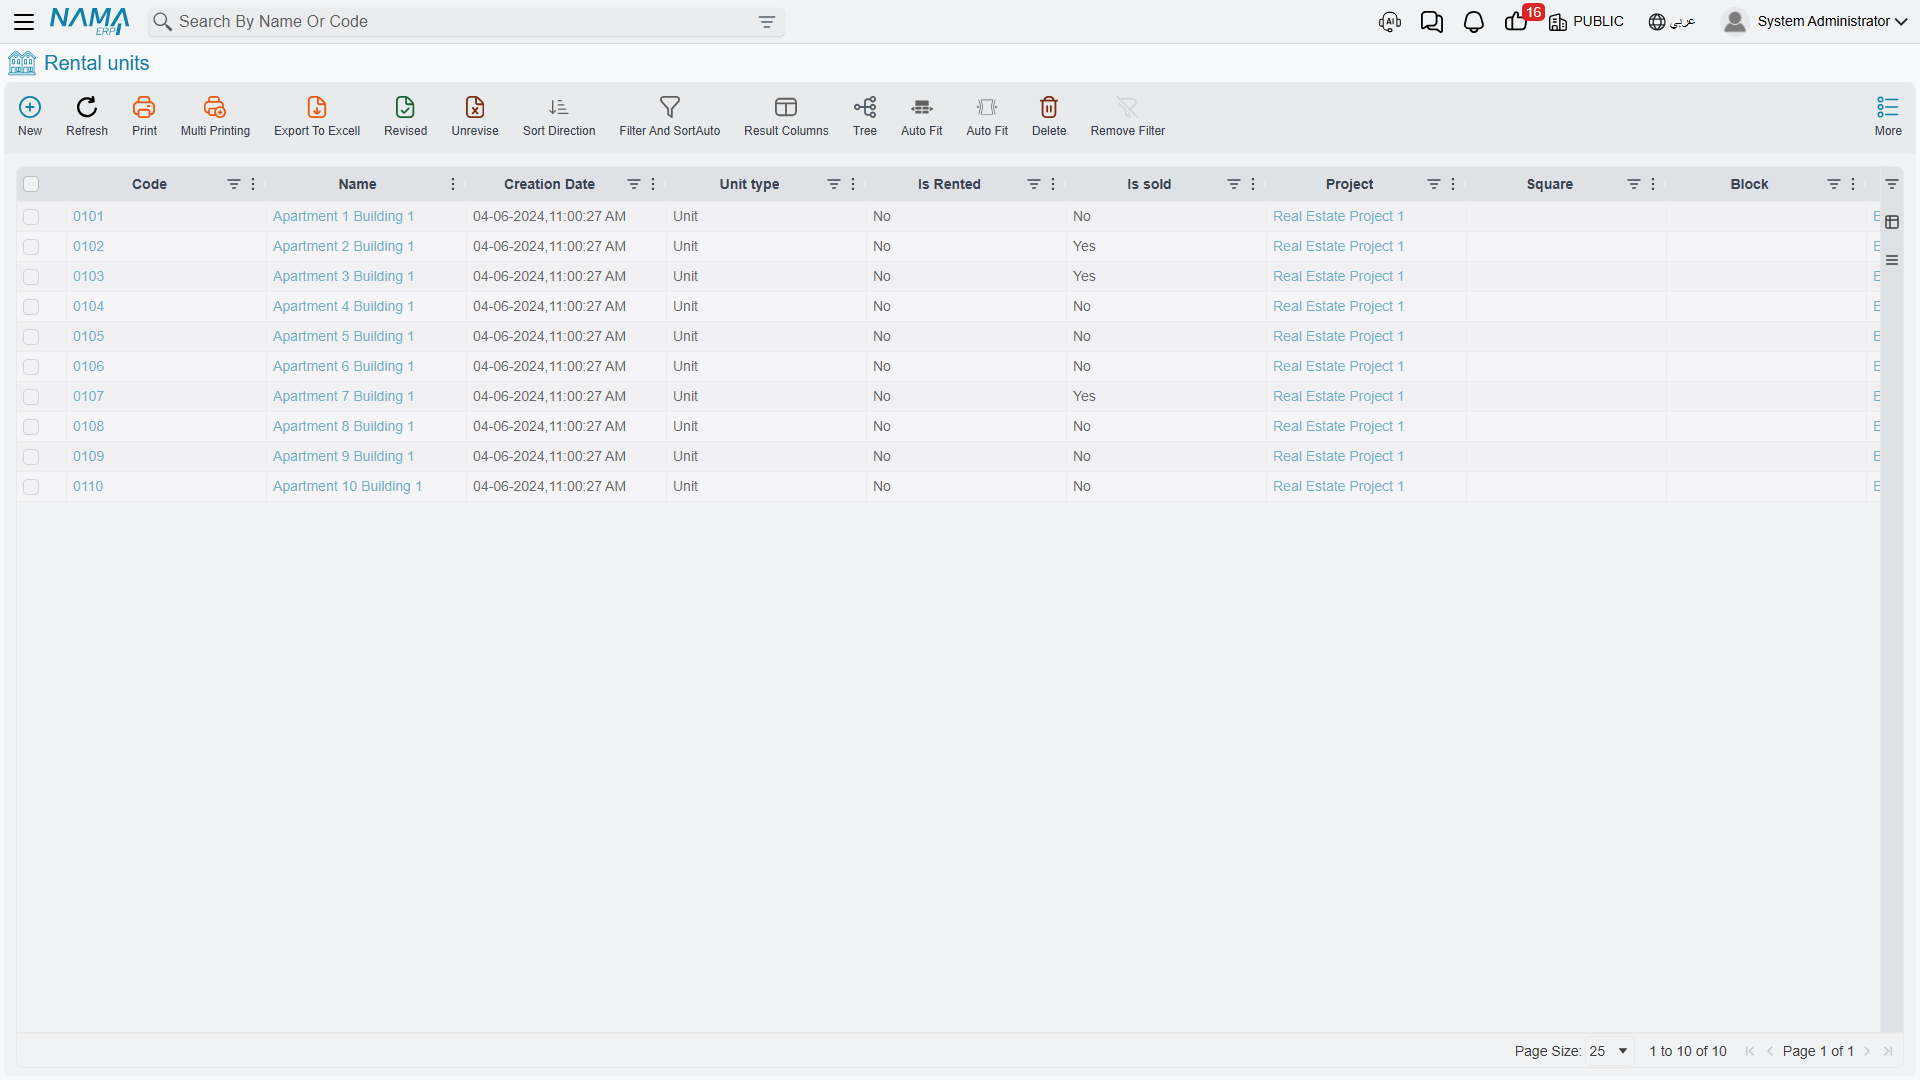1920x1080 pixels.
Task: Open the chat messages icon
Action: (1432, 22)
